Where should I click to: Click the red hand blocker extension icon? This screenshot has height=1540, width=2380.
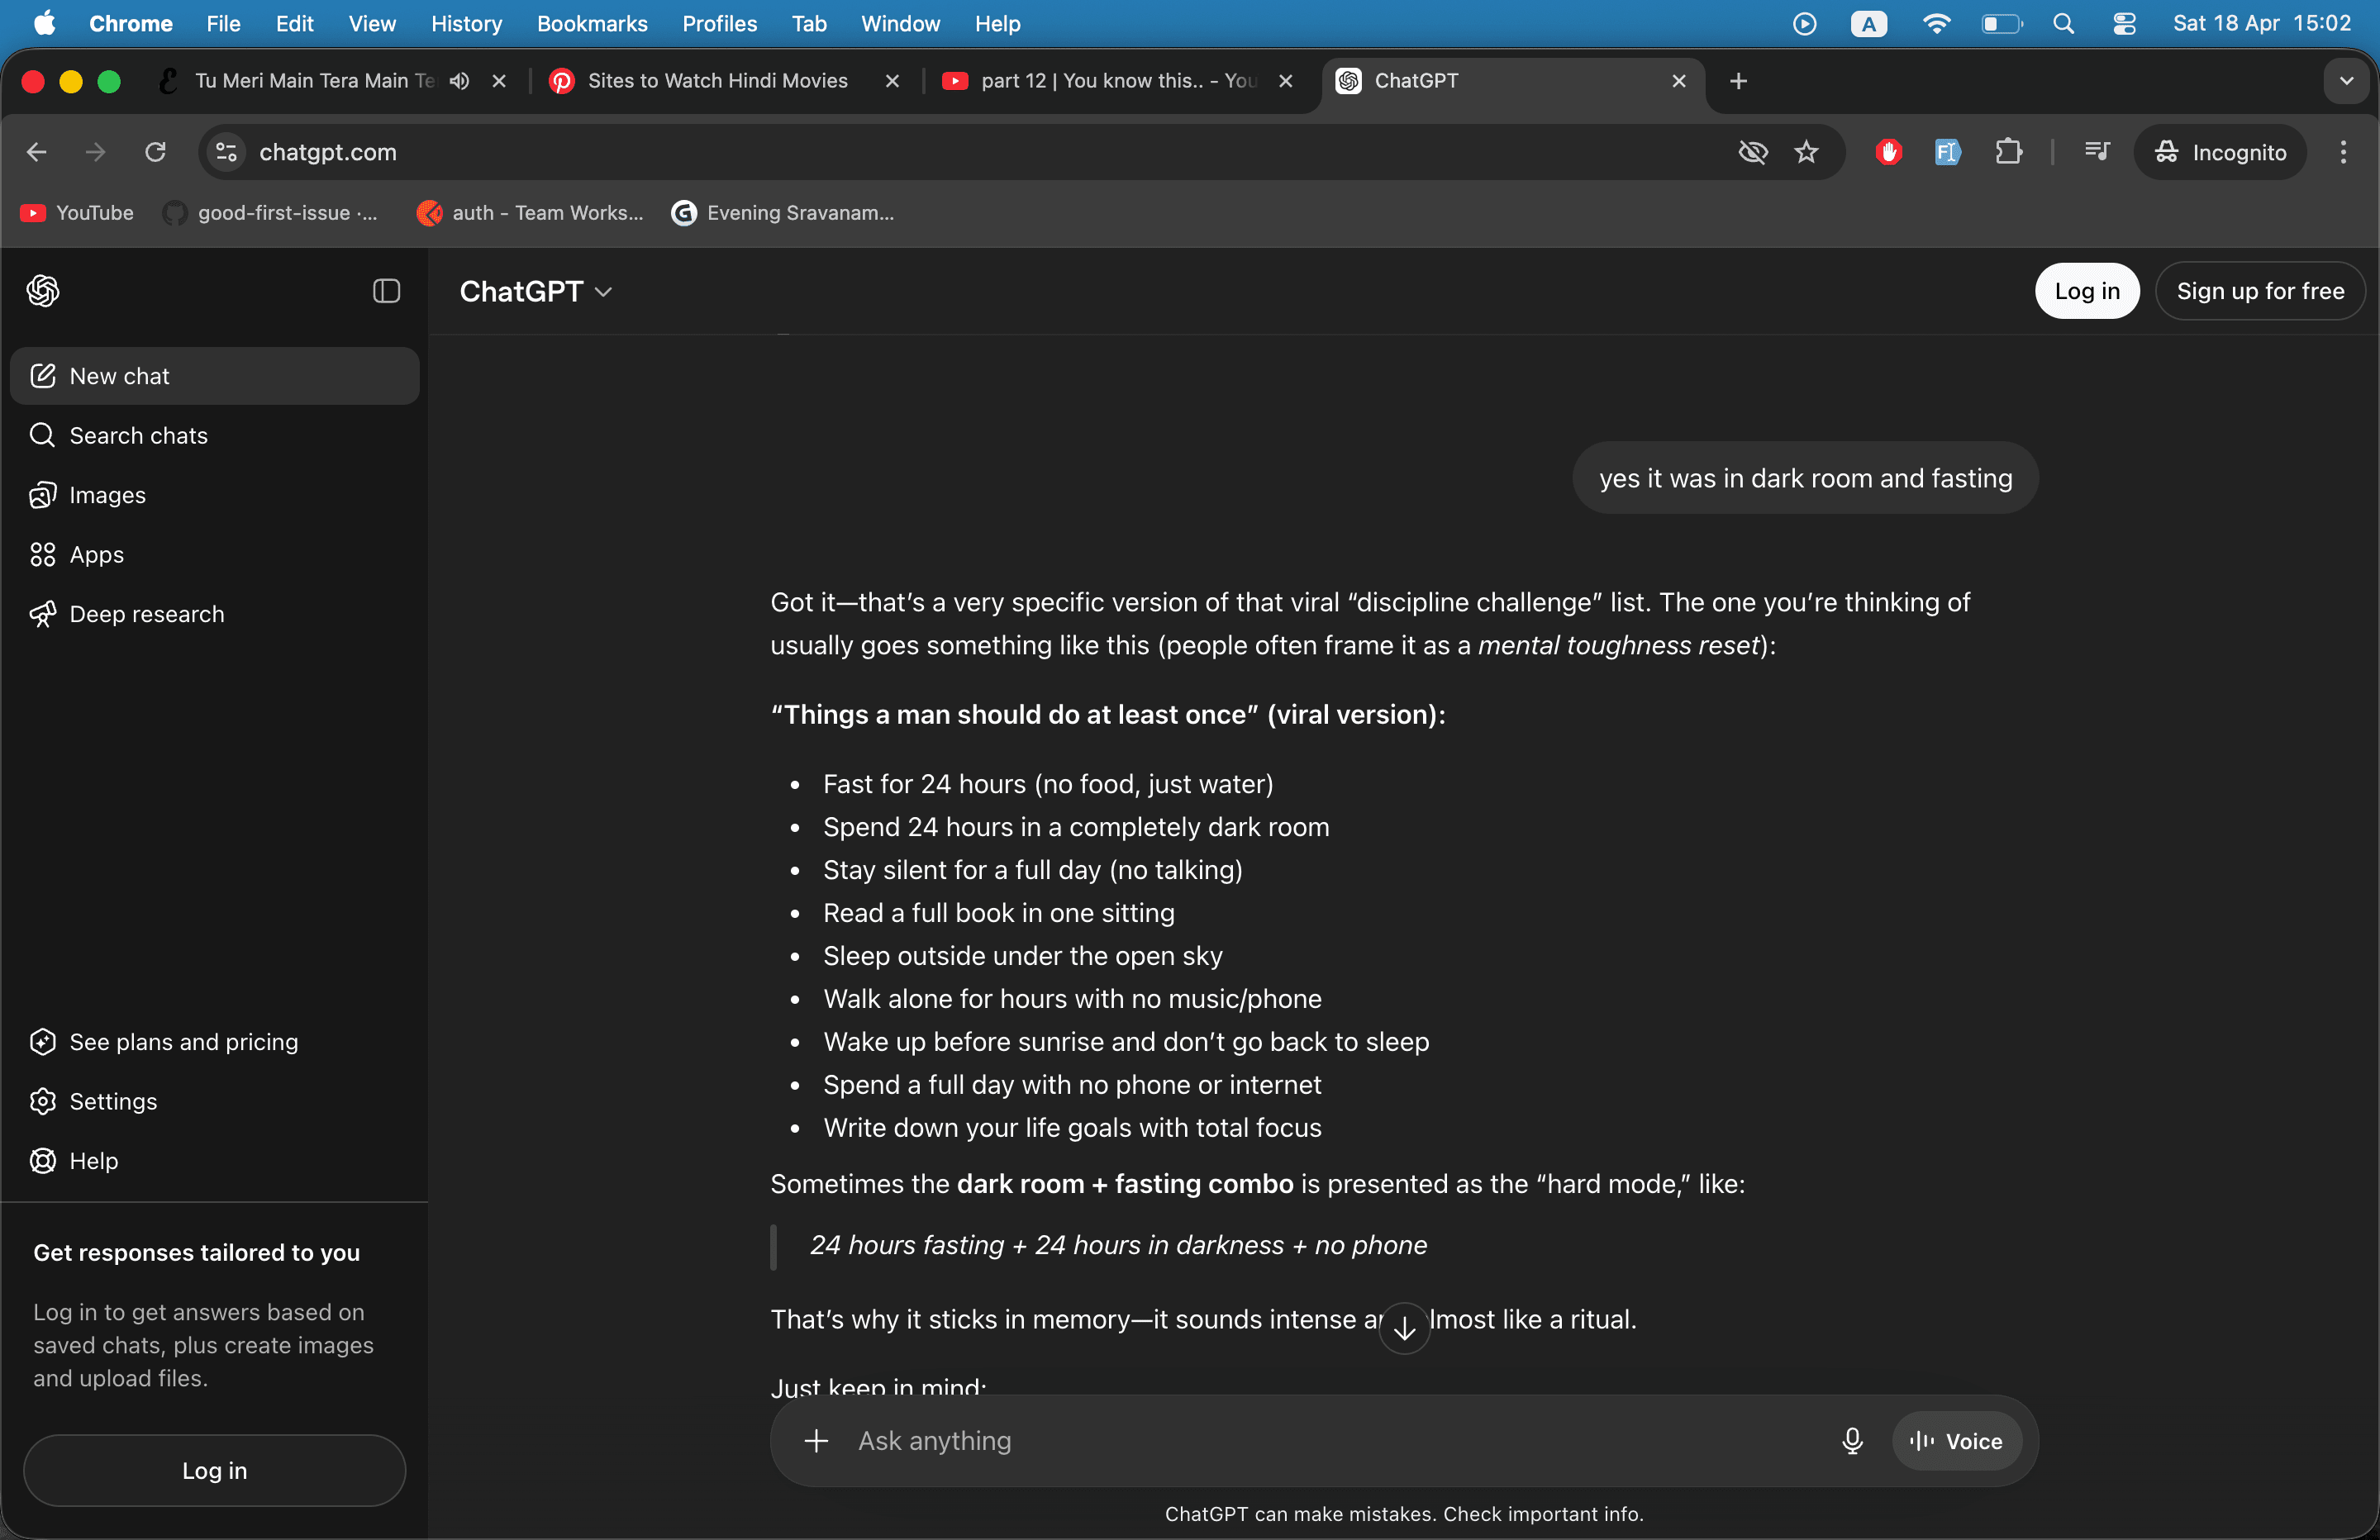coord(1888,152)
